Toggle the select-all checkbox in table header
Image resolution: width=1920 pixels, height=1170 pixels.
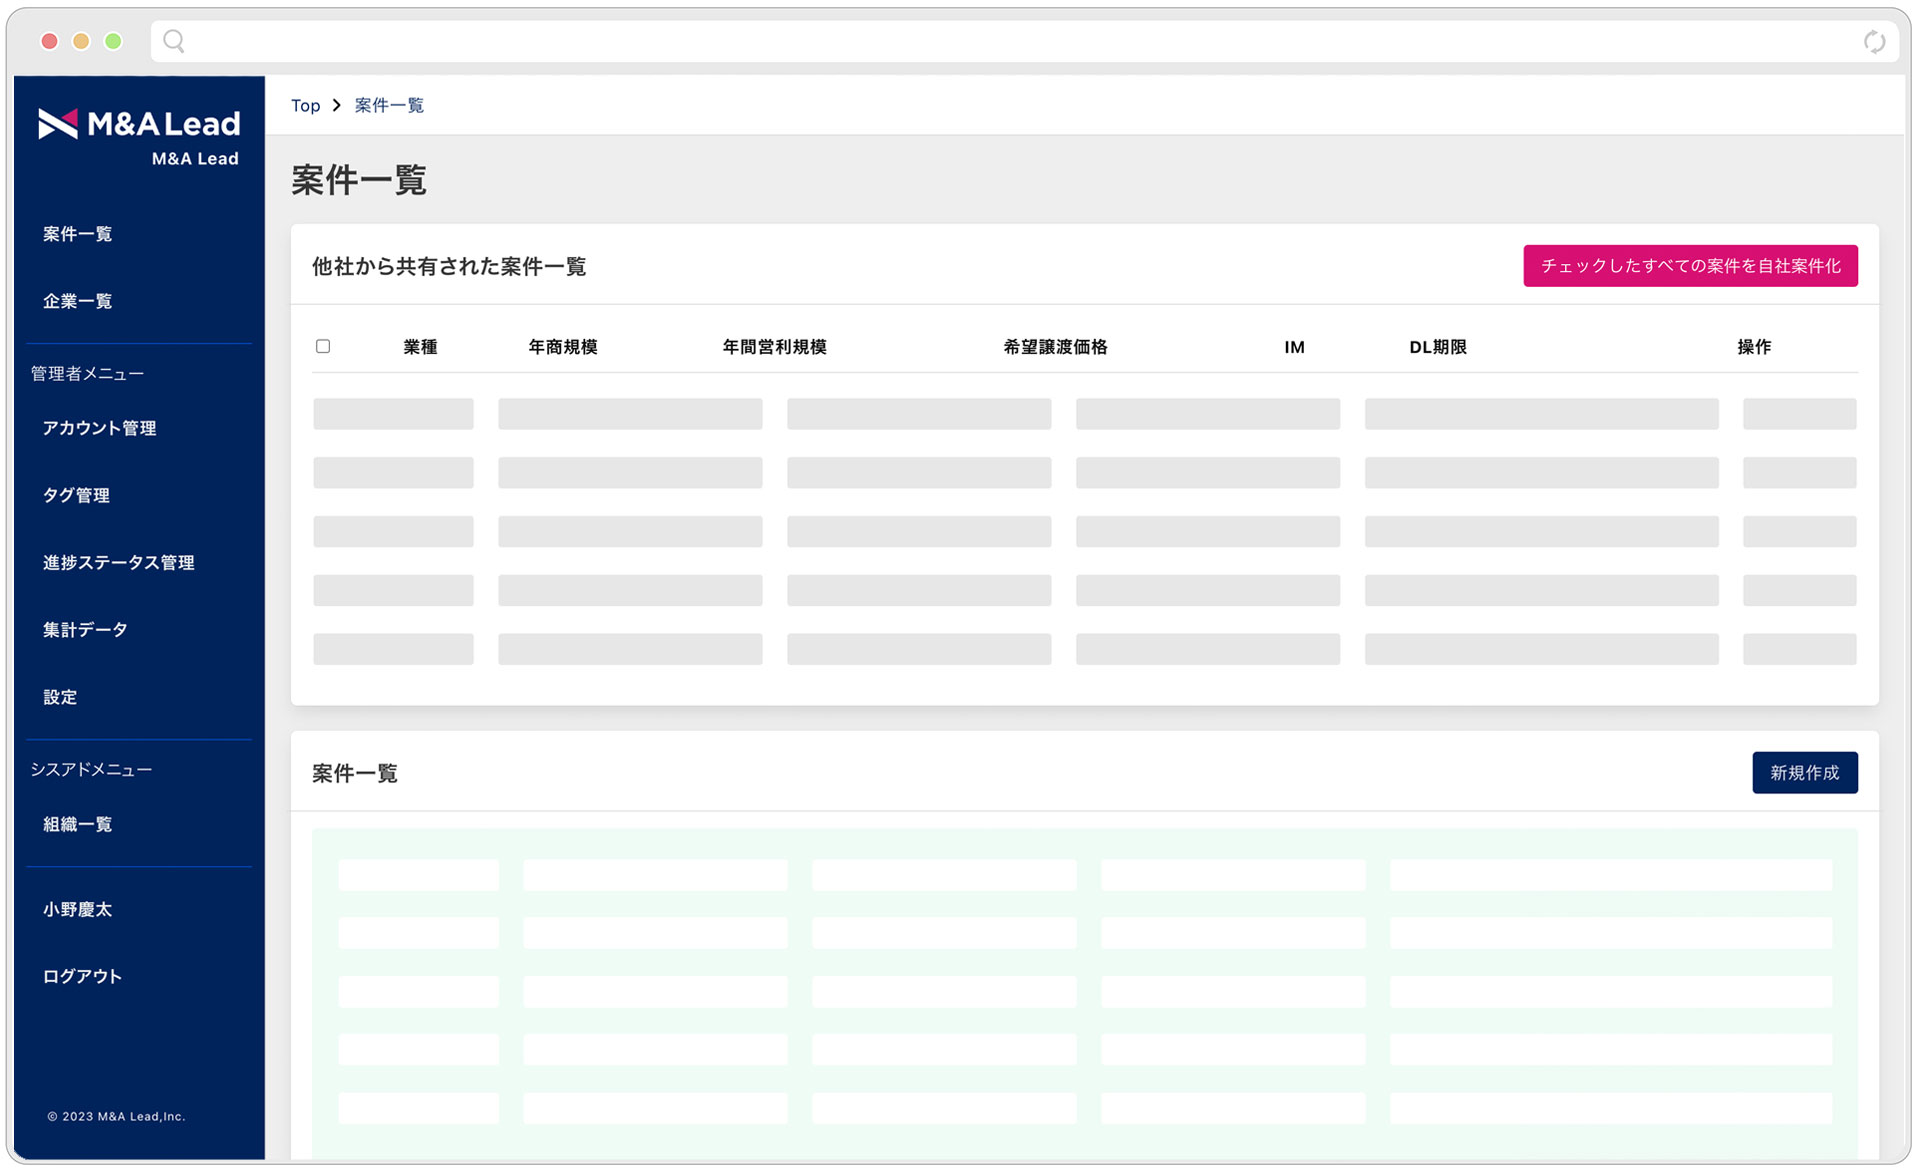coord(323,346)
